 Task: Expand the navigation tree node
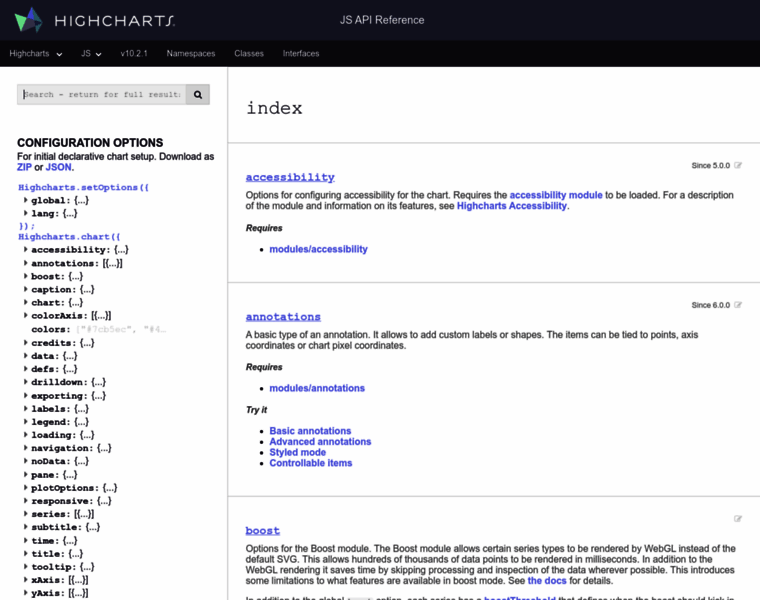point(26,447)
